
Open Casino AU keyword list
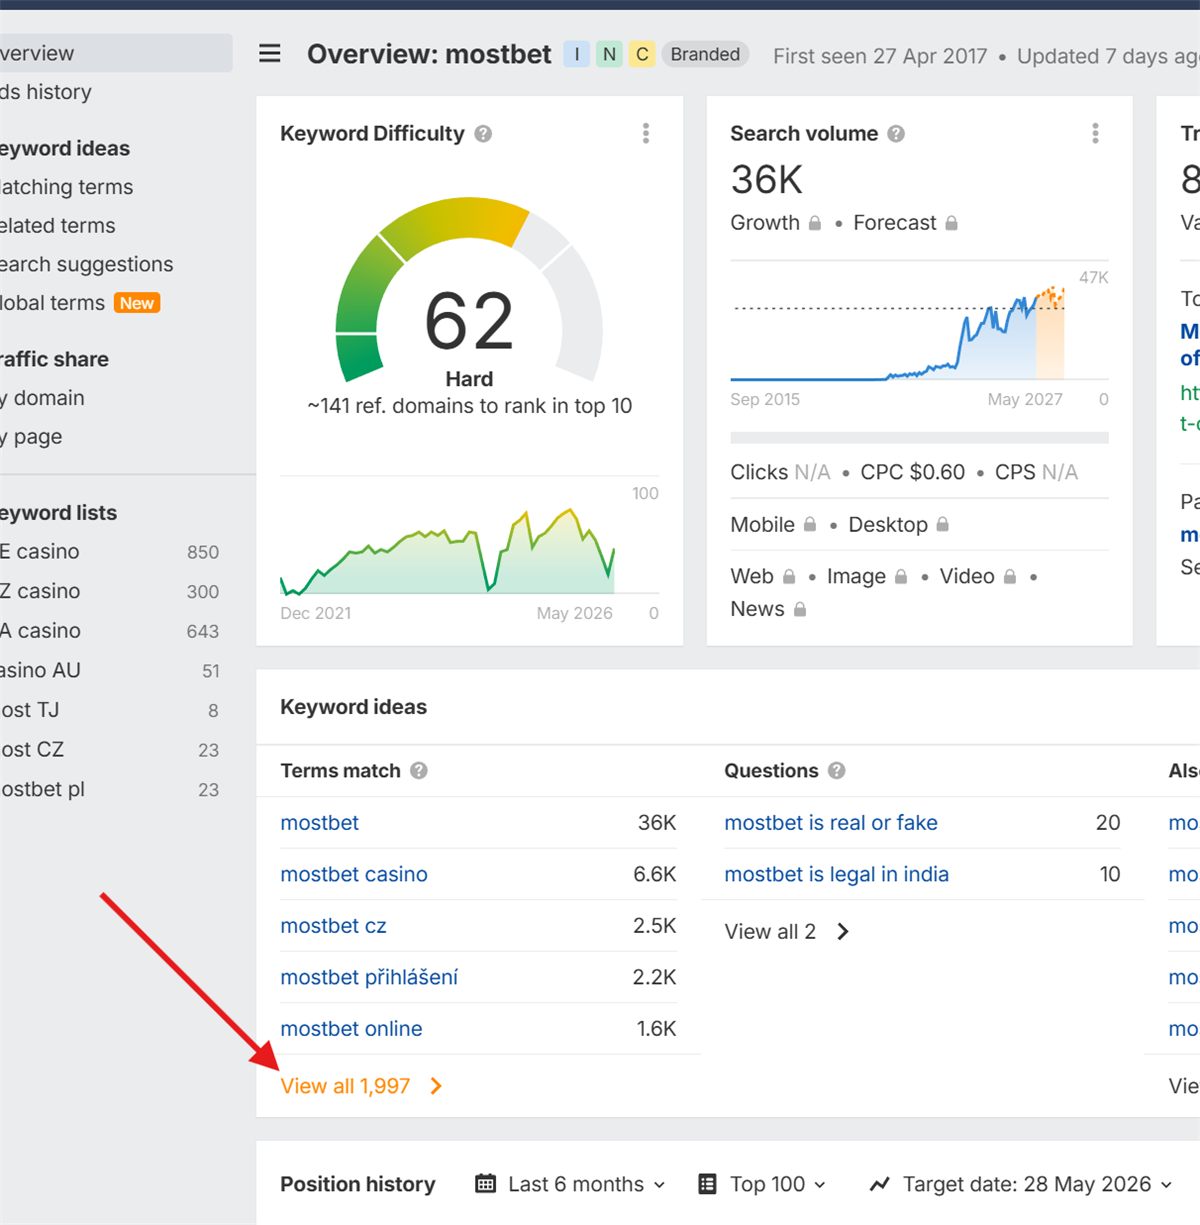point(110,670)
